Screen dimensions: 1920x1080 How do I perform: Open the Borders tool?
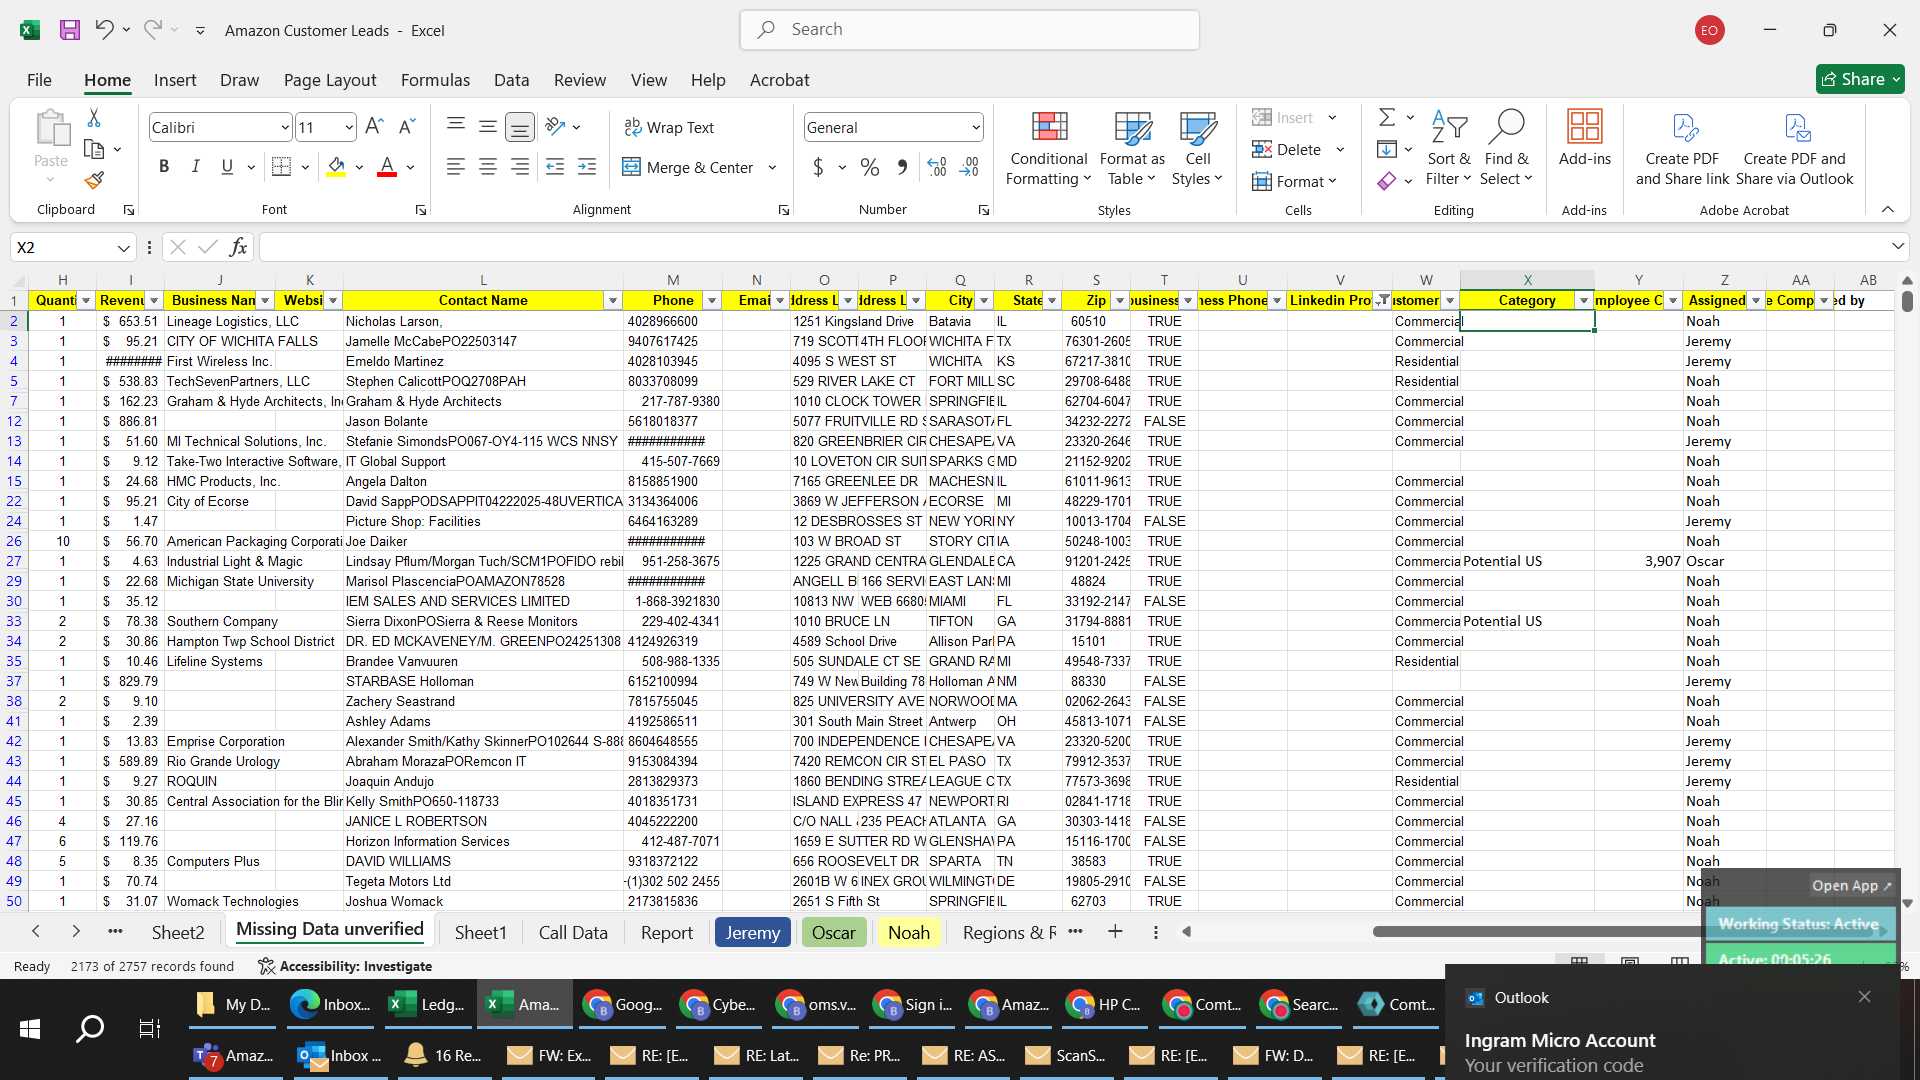282,167
